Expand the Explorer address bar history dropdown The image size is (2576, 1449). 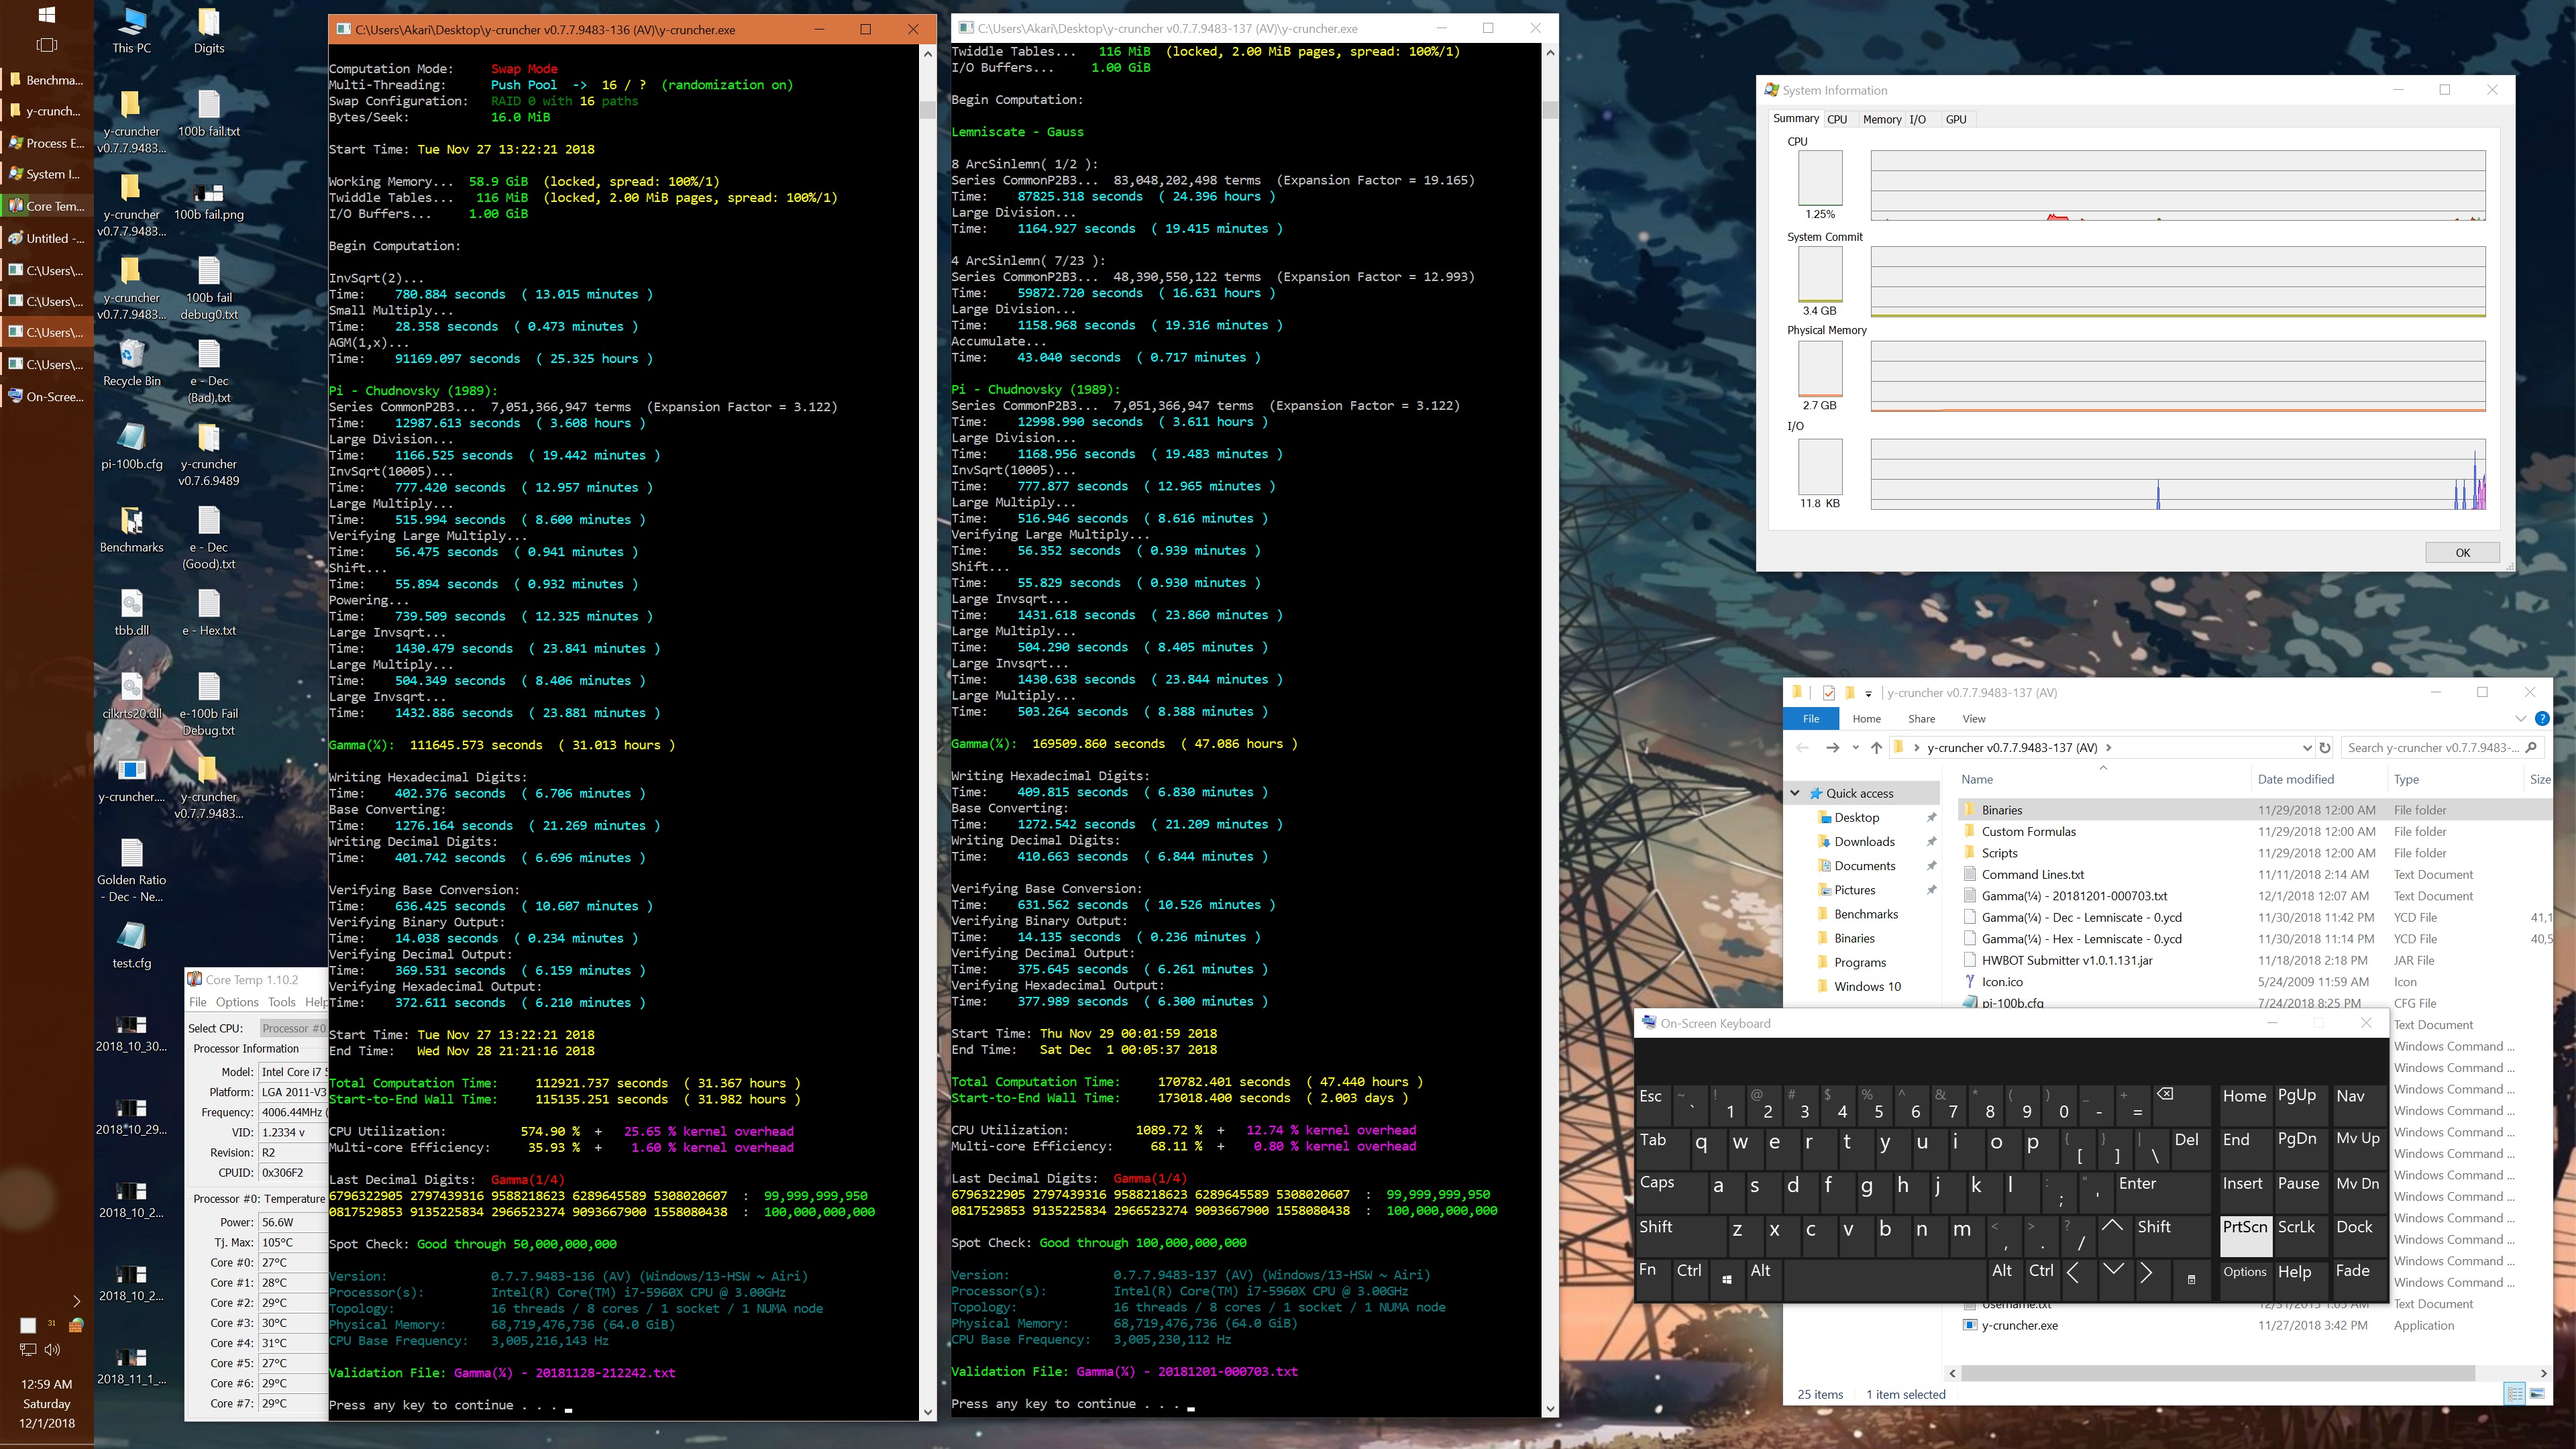tap(2307, 747)
